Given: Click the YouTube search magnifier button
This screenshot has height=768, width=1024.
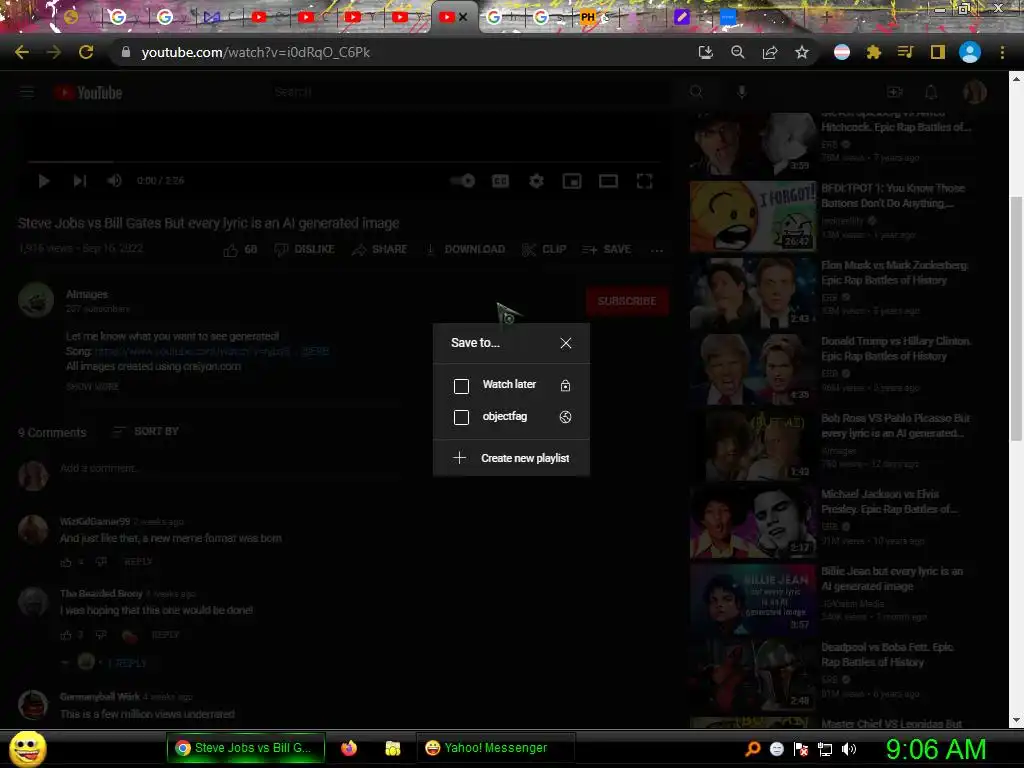Looking at the screenshot, I should tap(696, 92).
